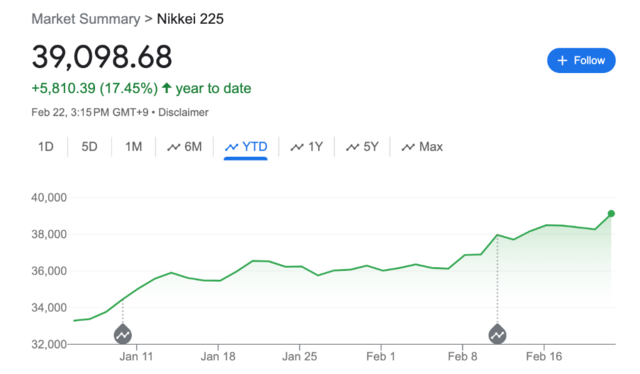Click the plus icon in Follow button
Viewport: 640px width, 374px height.
tap(562, 60)
